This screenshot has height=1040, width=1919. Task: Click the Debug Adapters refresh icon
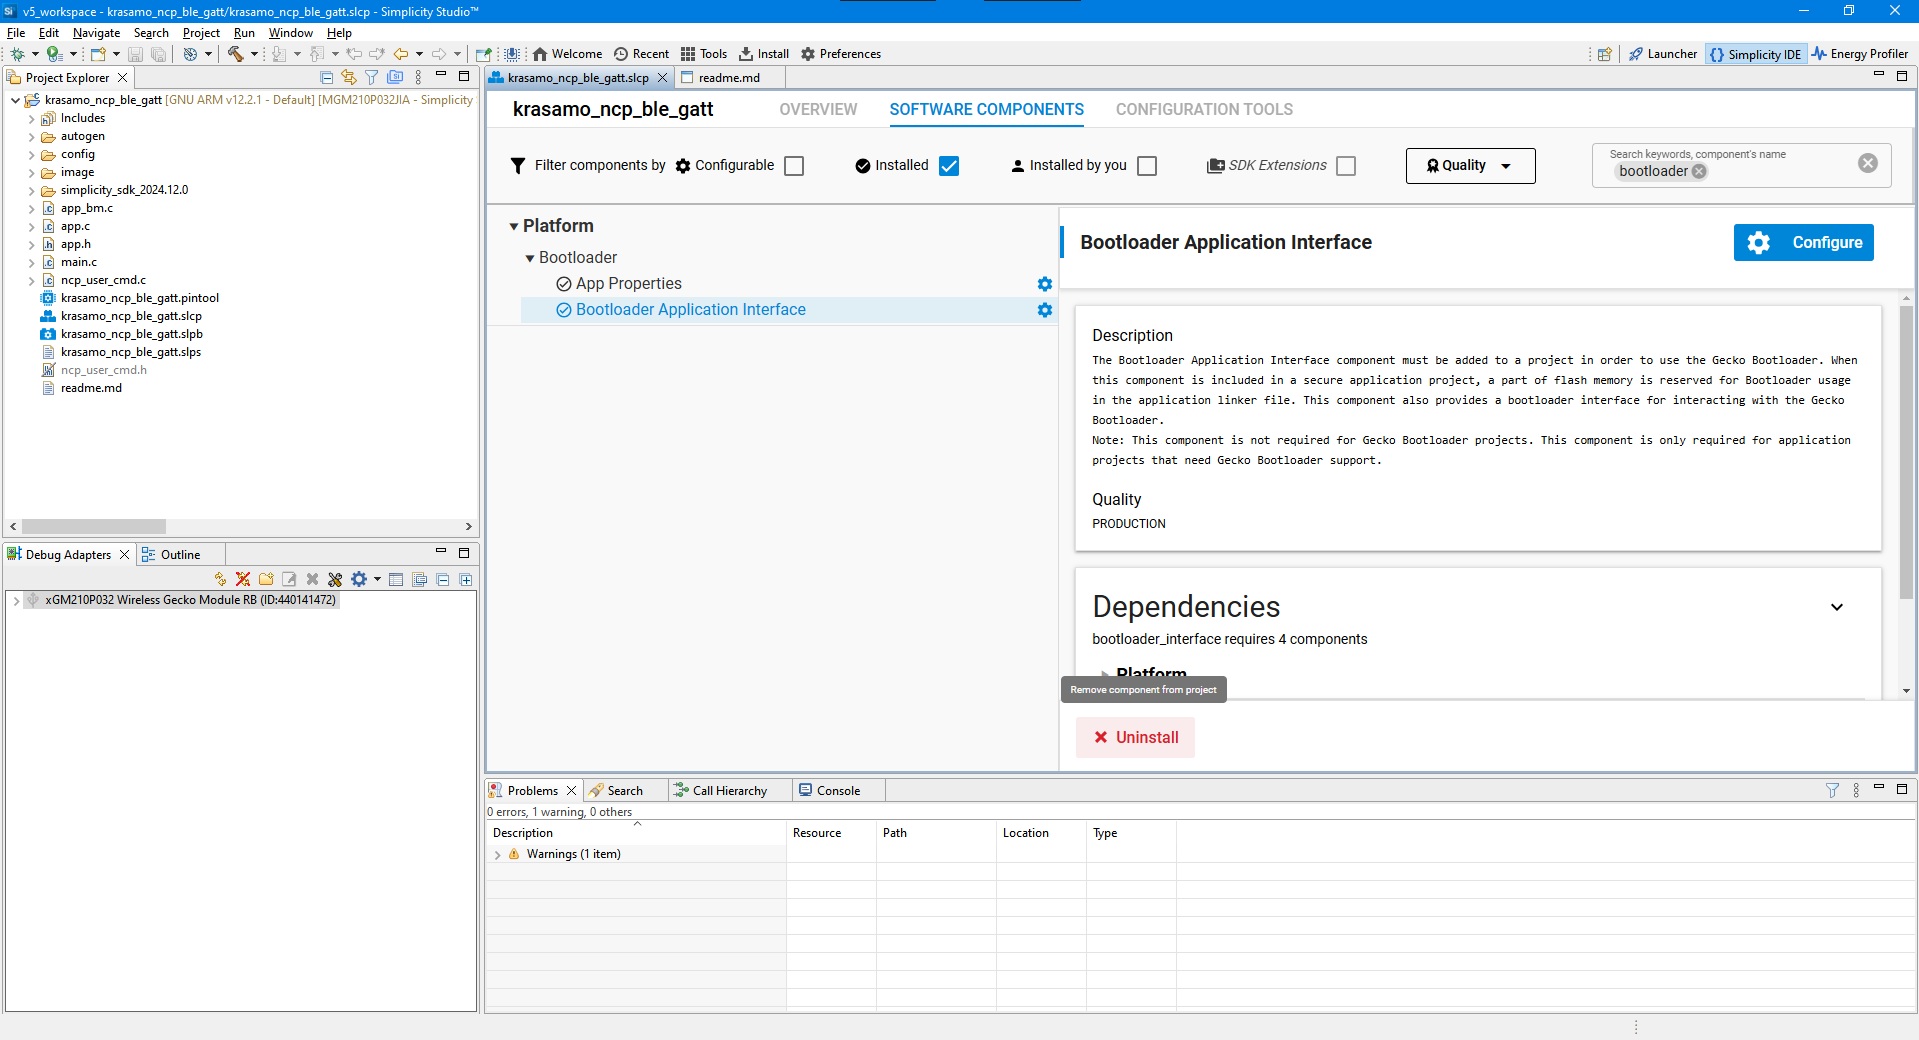[x=221, y=579]
